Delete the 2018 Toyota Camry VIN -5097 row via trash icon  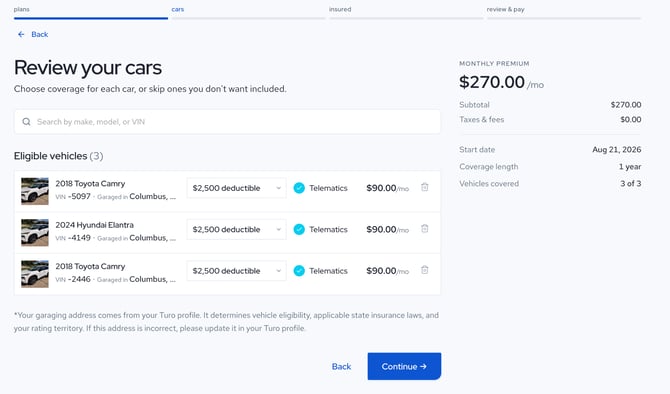[x=424, y=187]
